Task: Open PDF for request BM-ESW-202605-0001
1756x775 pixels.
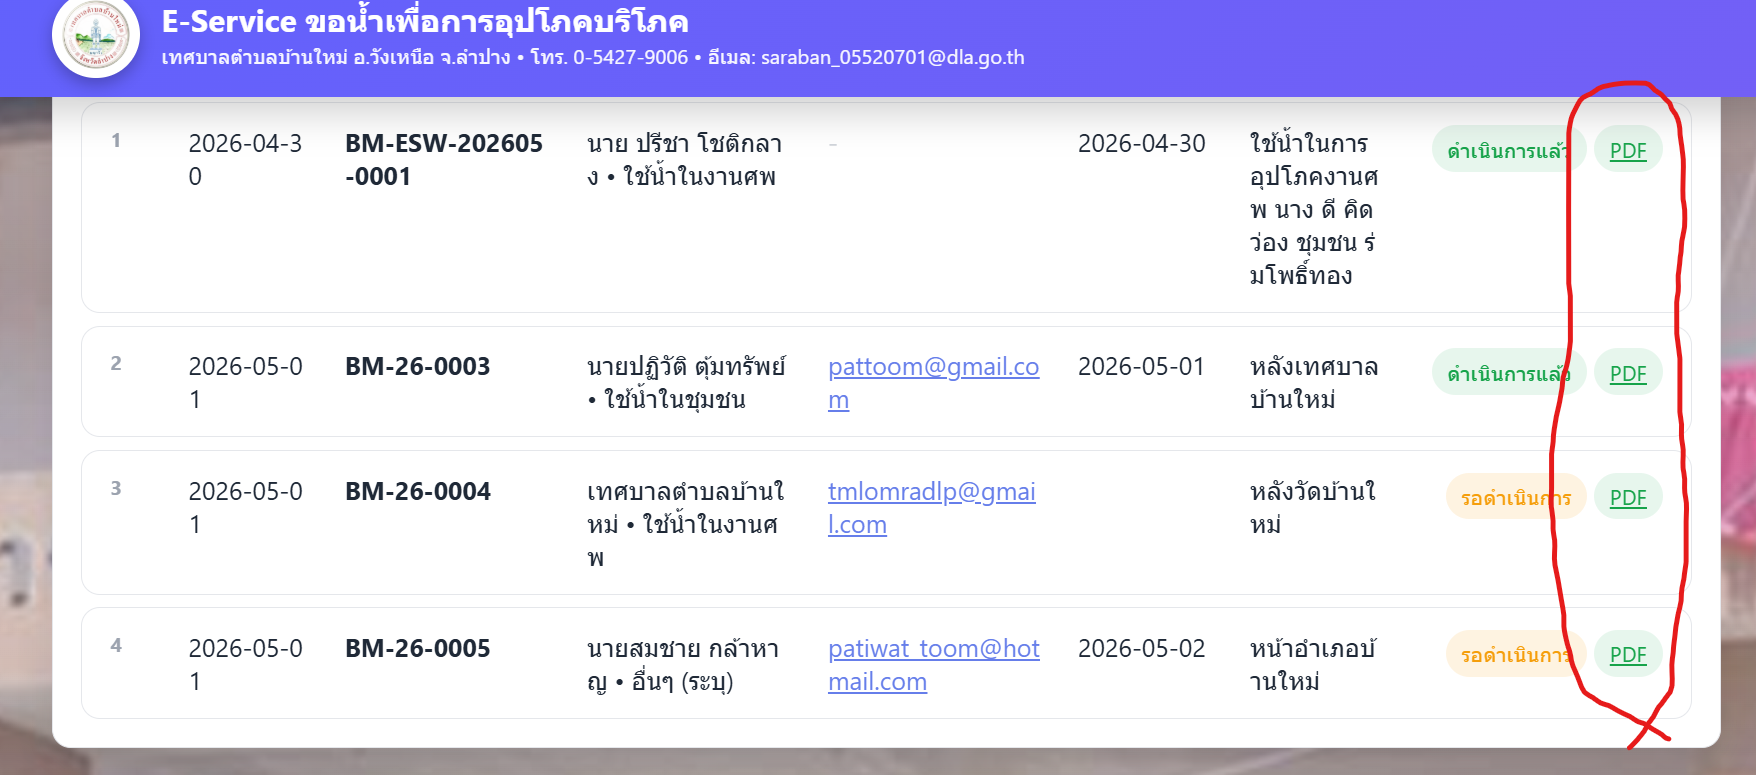Action: [x=1628, y=150]
